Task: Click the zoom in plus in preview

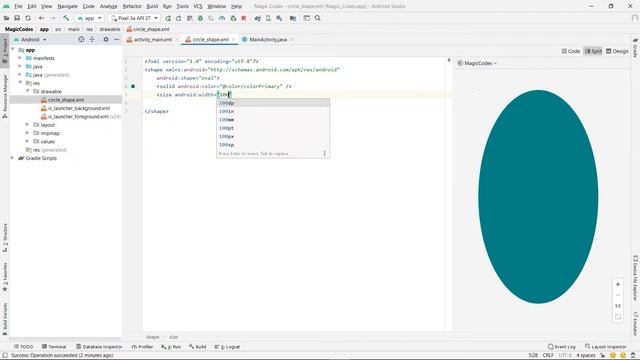Action: (618, 284)
